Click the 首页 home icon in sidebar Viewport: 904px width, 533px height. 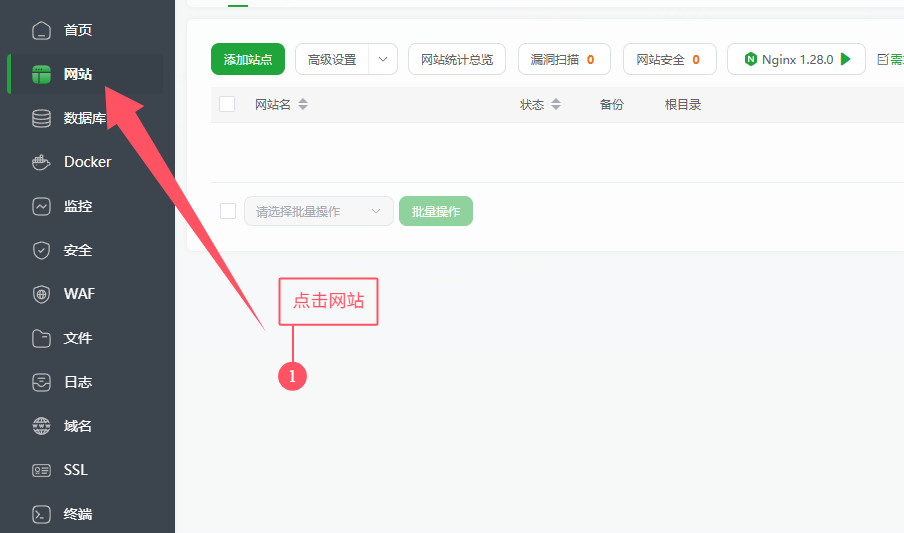(x=41, y=30)
